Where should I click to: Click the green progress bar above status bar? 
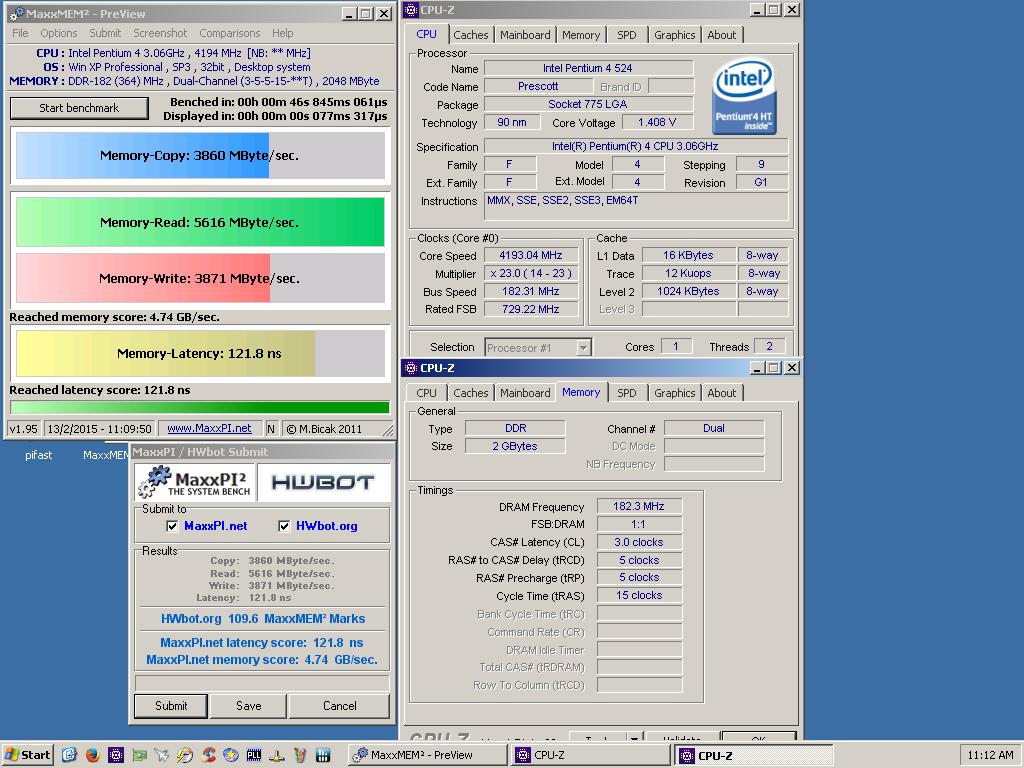click(200, 408)
